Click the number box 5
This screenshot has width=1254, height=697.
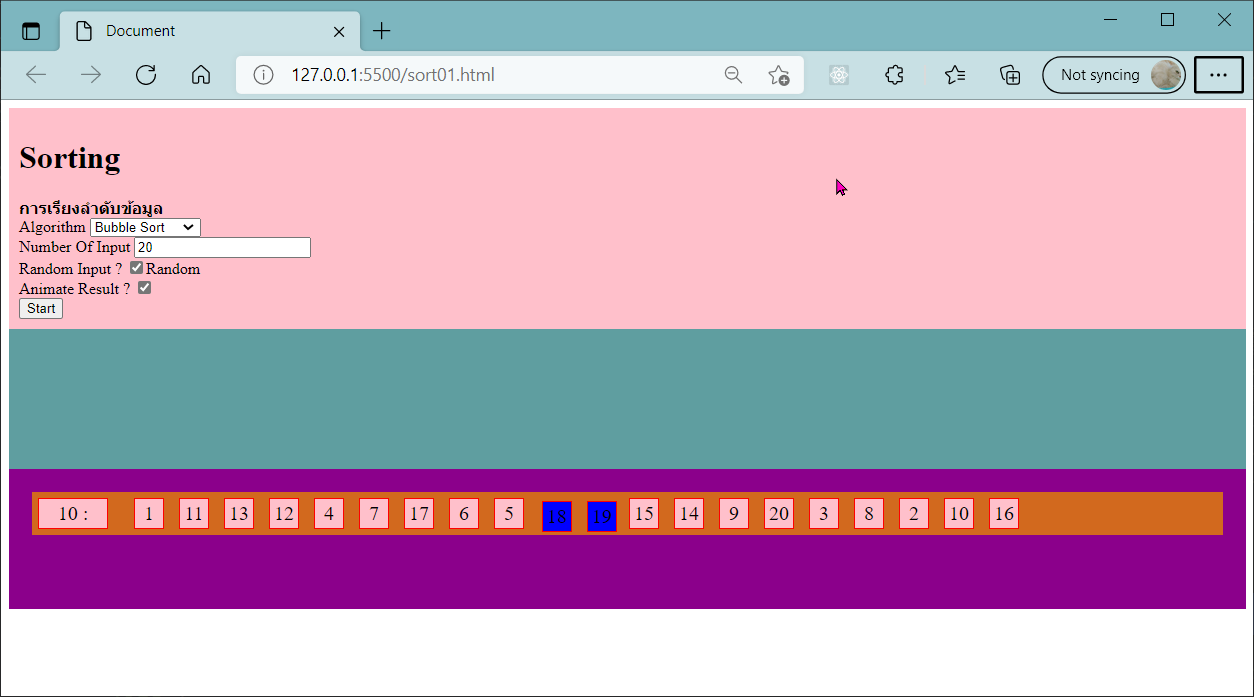[509, 514]
